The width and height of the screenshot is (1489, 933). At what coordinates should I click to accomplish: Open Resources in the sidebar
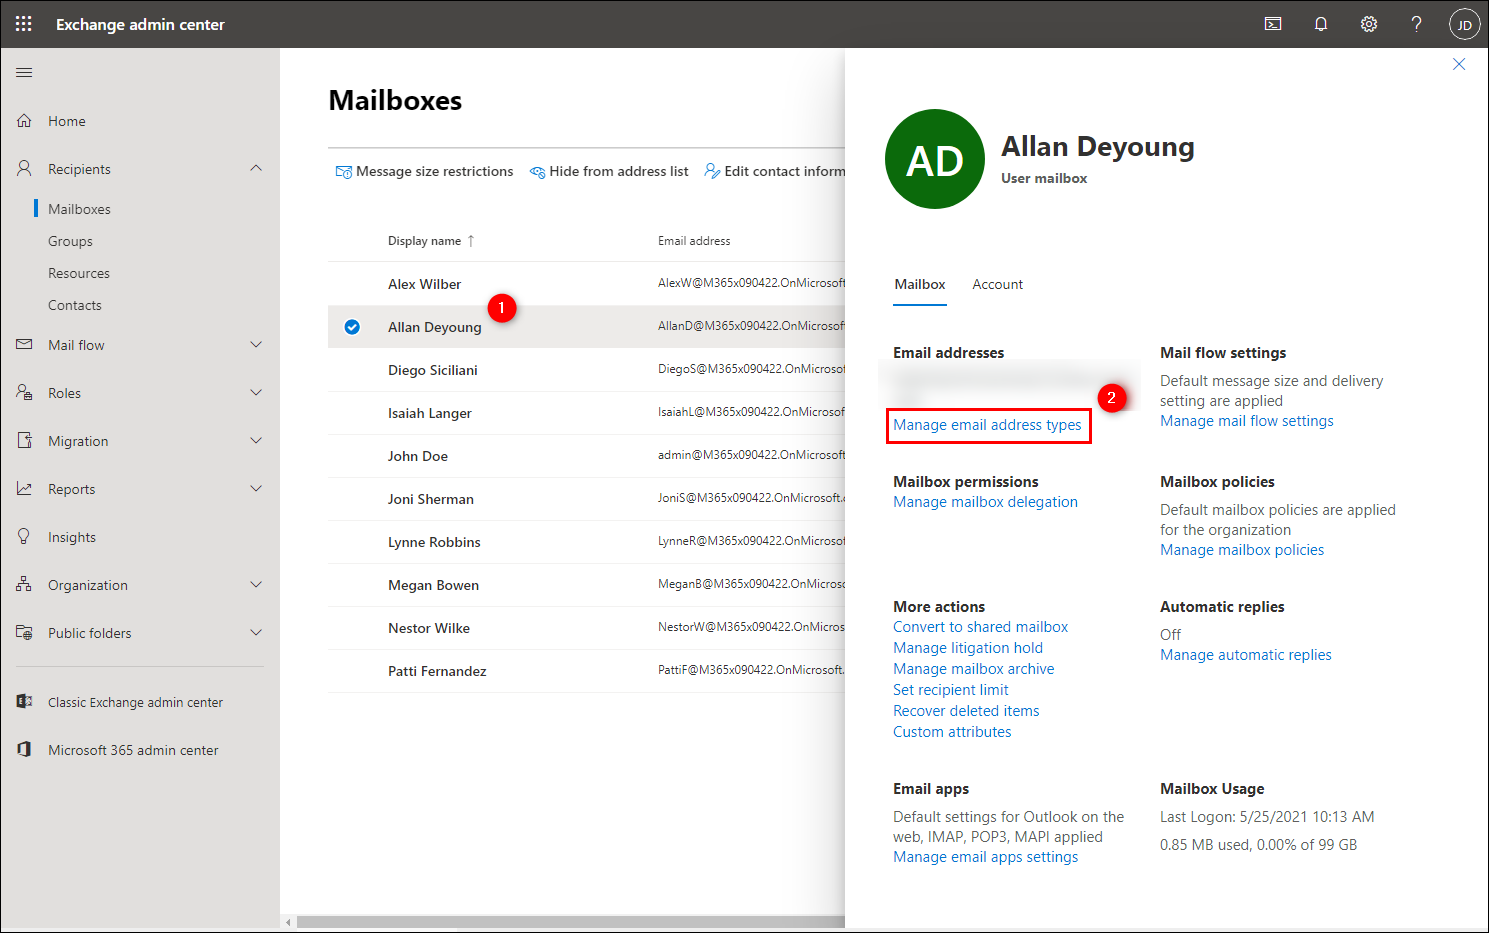click(x=79, y=273)
